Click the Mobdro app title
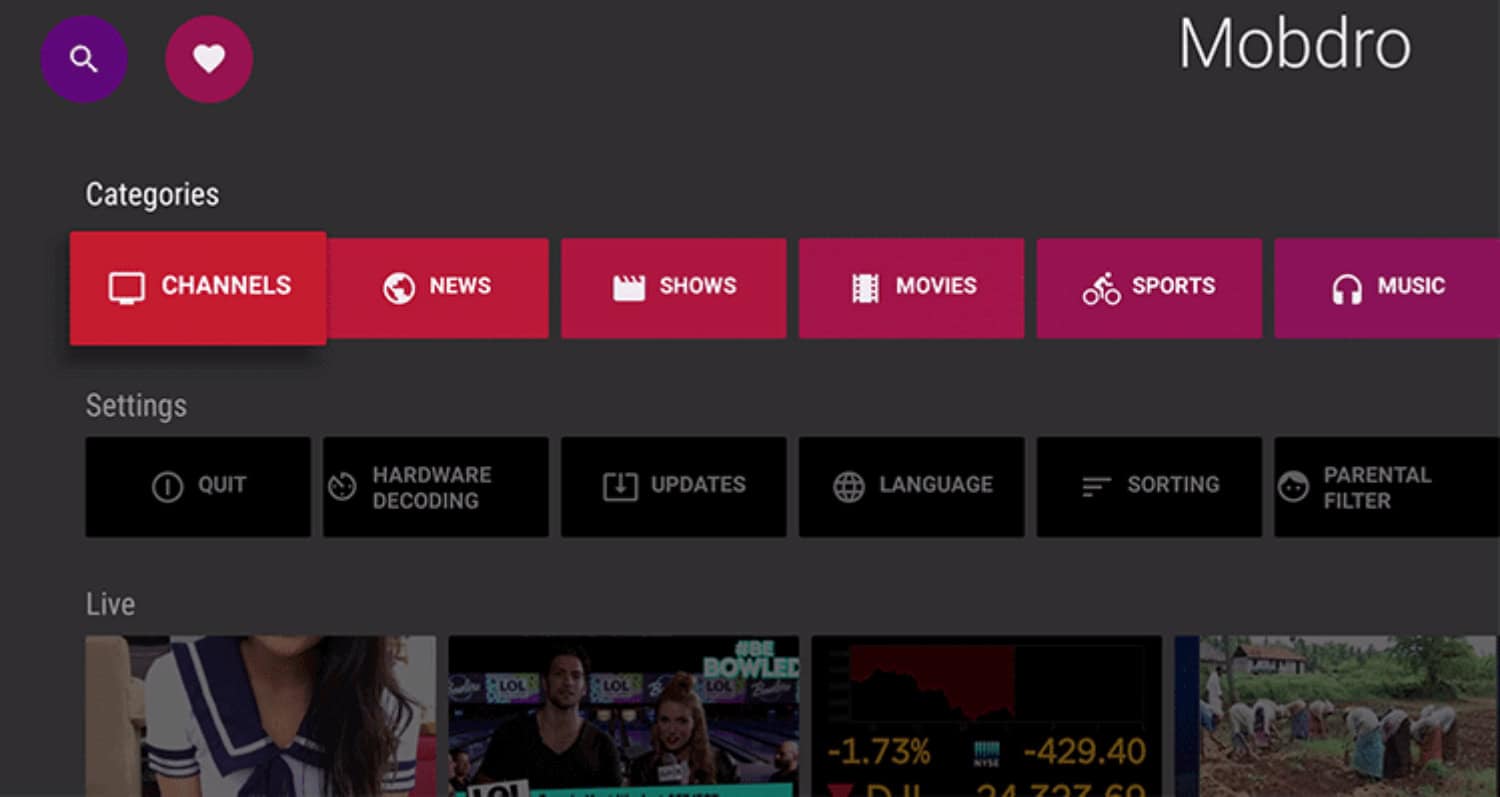This screenshot has width=1500, height=797. coord(1294,44)
